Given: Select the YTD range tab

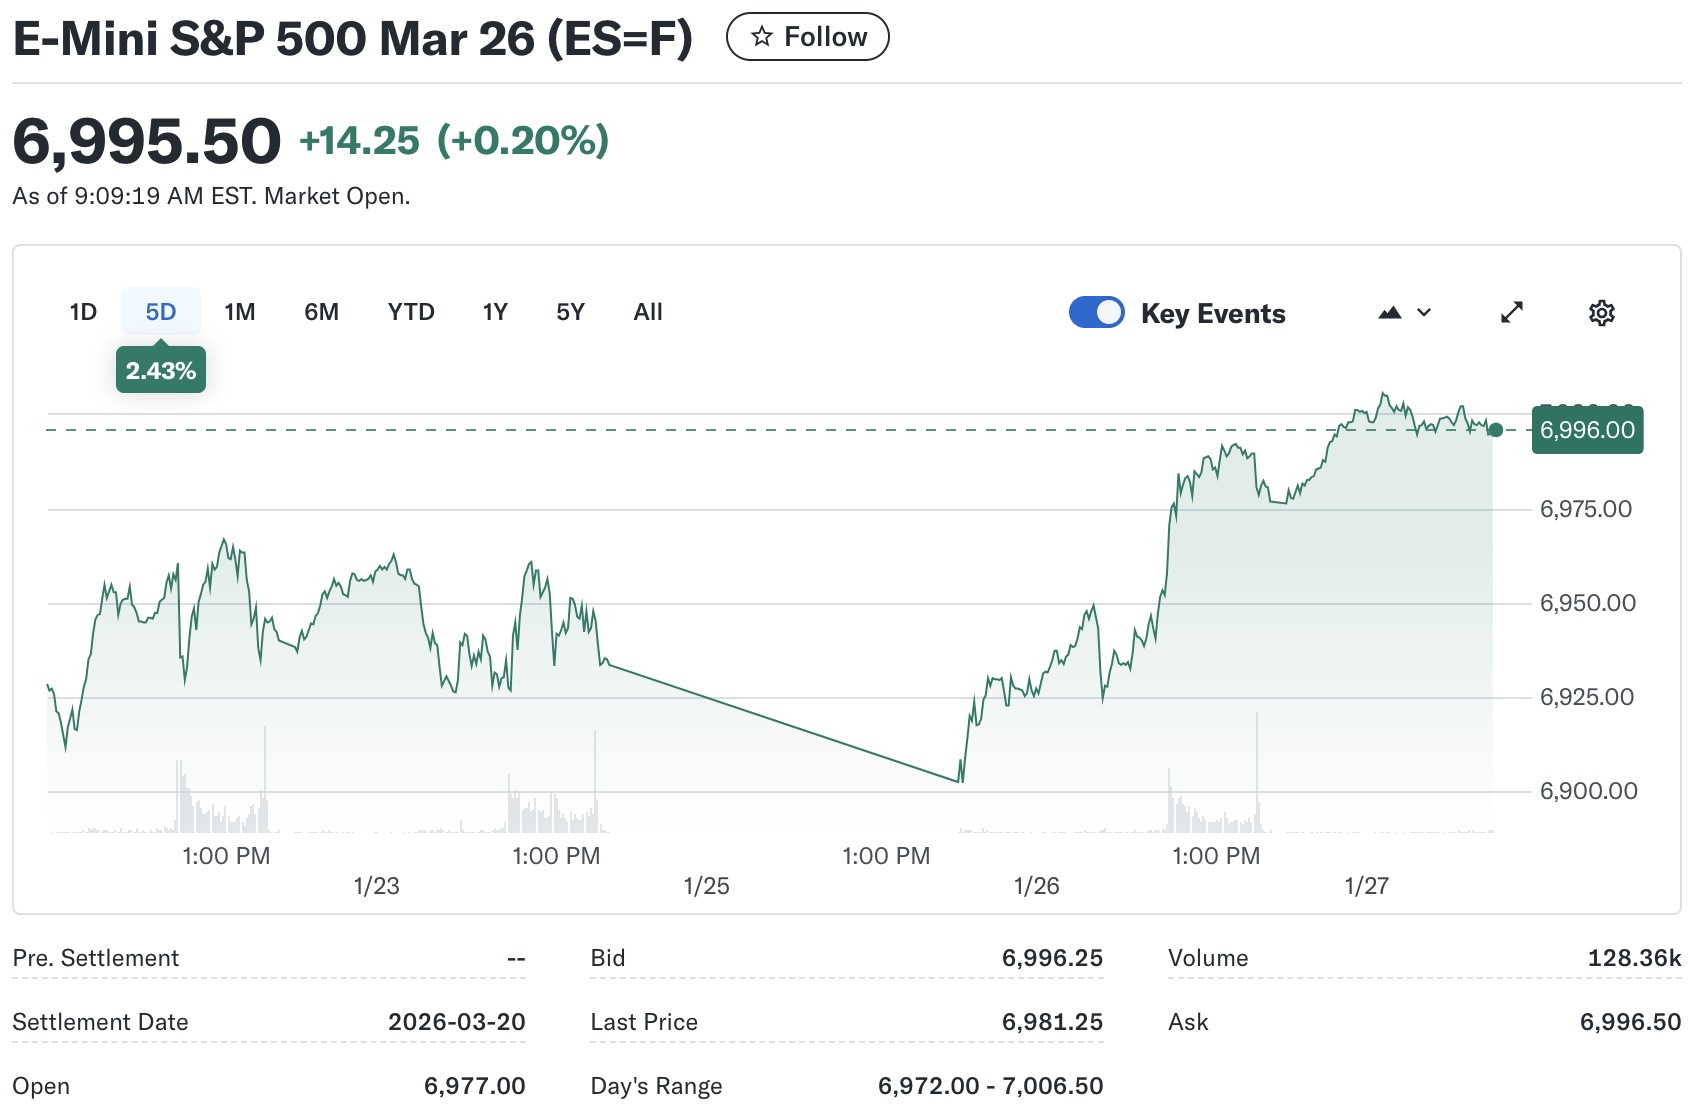Looking at the screenshot, I should click(x=410, y=311).
